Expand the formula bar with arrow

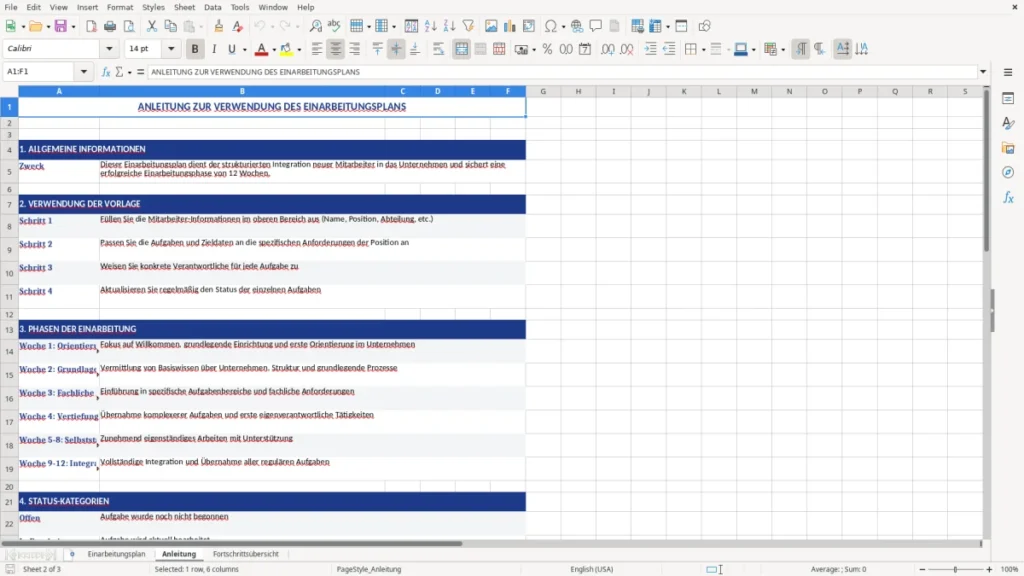click(983, 72)
